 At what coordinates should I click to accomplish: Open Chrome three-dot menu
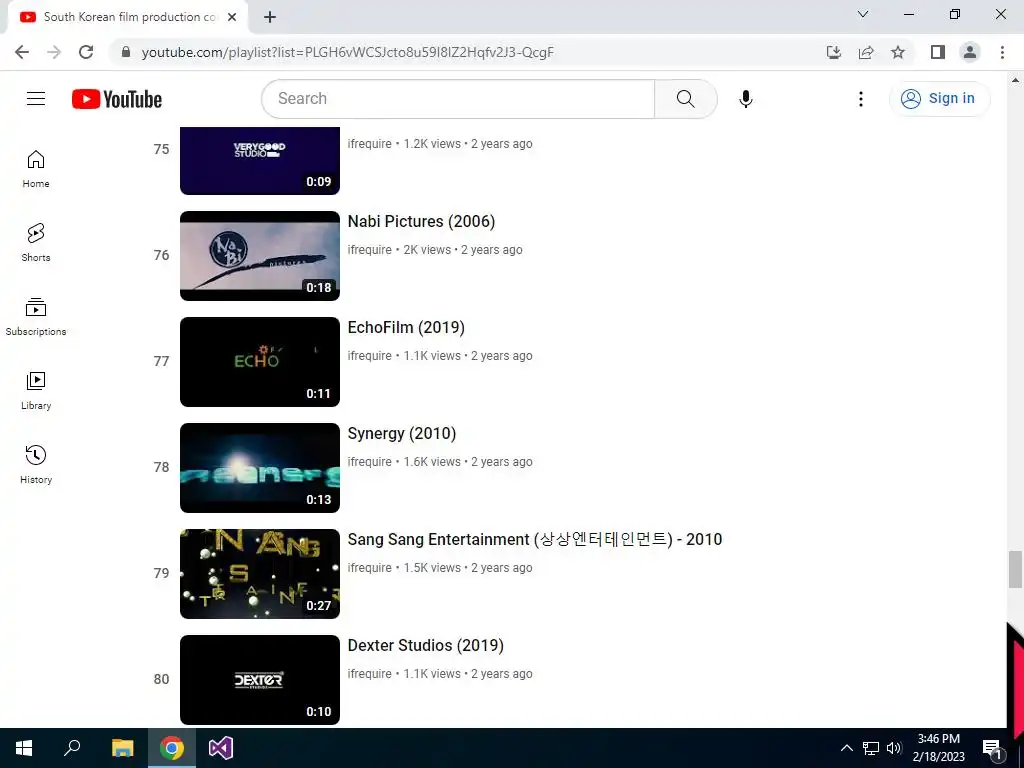pyautogui.click(x=1002, y=52)
